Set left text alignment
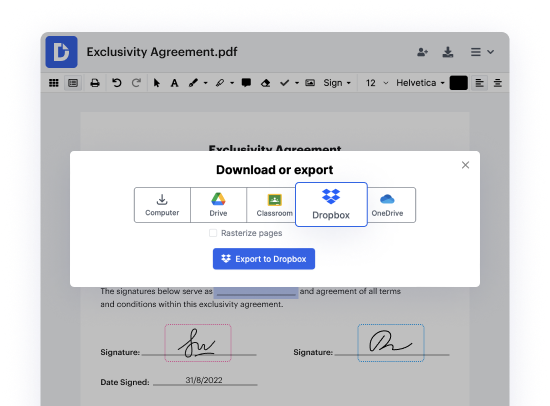This screenshot has height=406, width=550. 479,83
